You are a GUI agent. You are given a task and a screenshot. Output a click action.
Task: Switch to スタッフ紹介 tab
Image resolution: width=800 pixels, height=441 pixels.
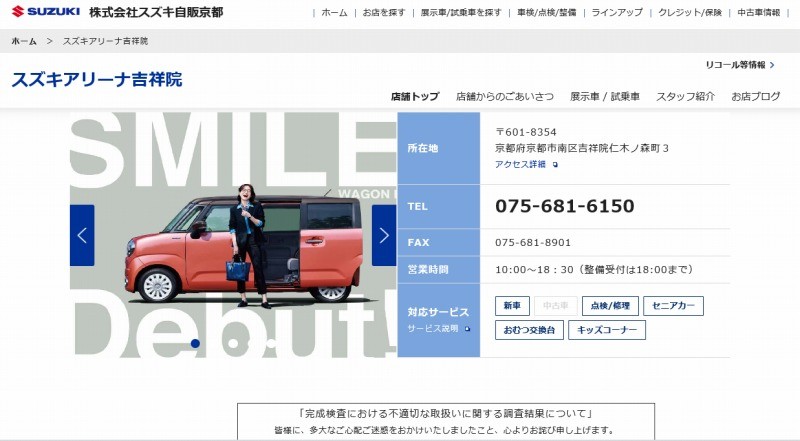(x=685, y=96)
